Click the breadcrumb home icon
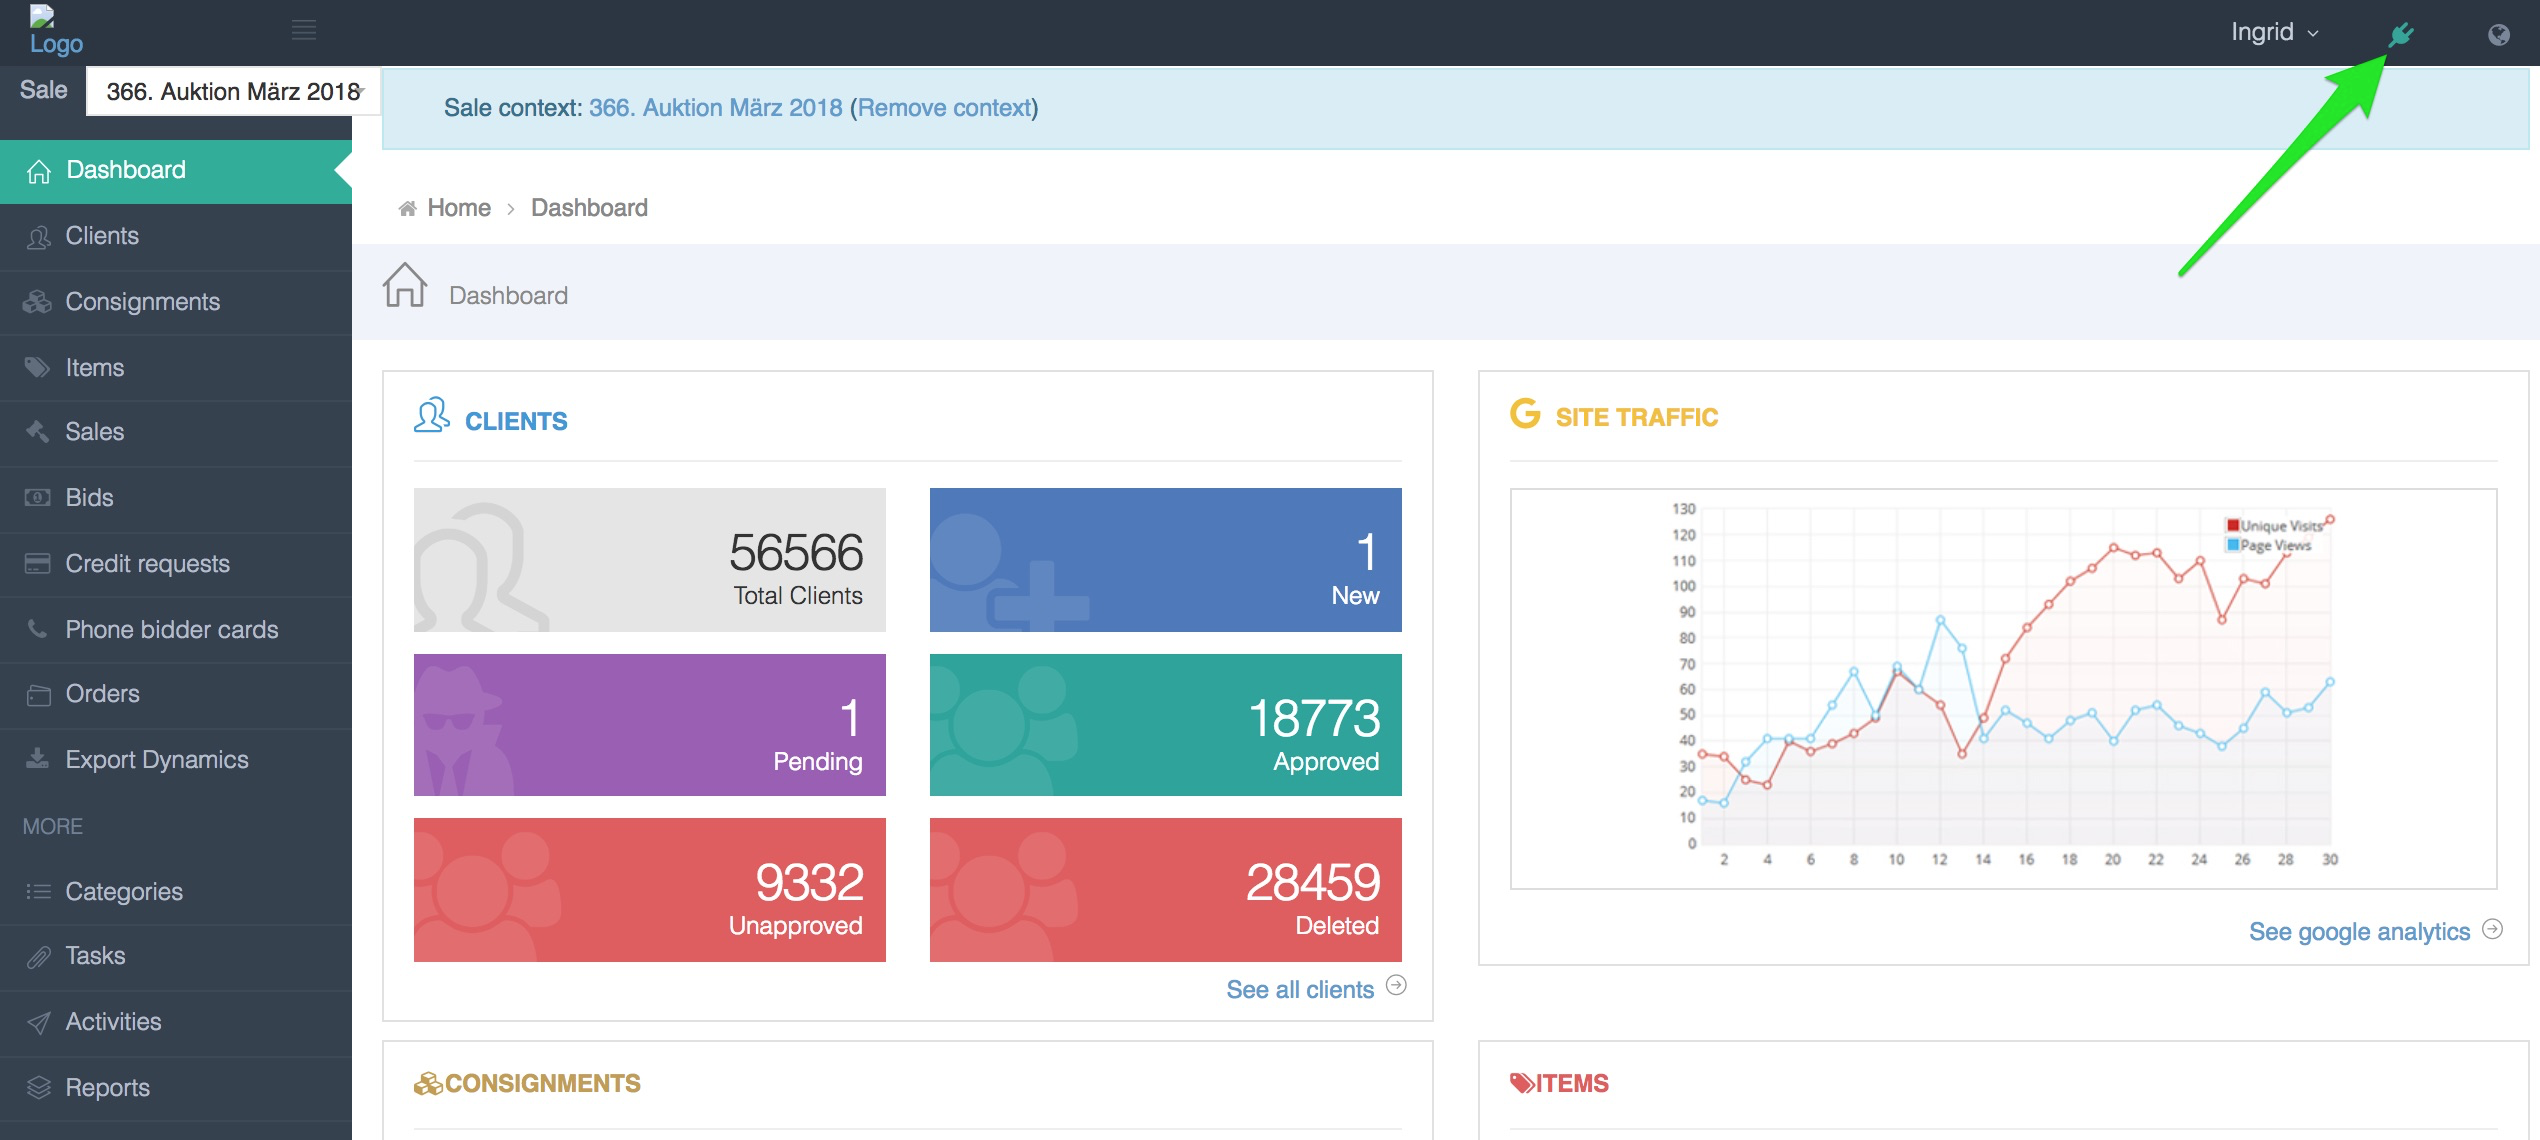Screen dimensions: 2540x1140 point(407,209)
